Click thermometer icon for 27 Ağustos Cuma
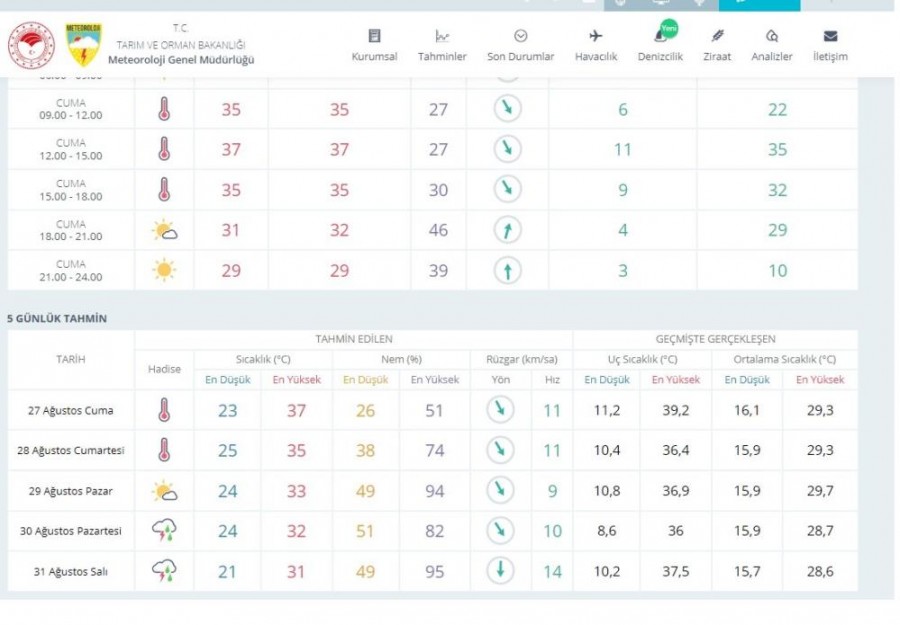 (164, 410)
